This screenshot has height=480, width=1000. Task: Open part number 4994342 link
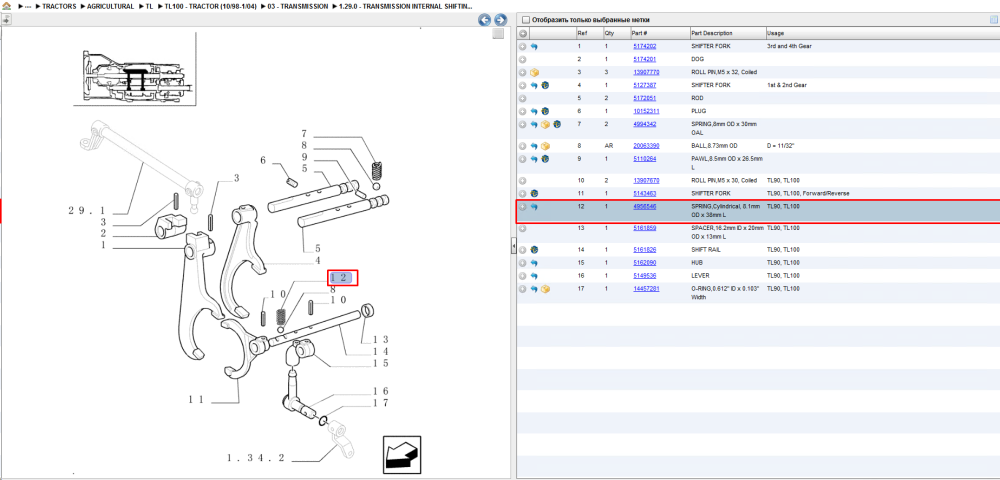coord(644,124)
